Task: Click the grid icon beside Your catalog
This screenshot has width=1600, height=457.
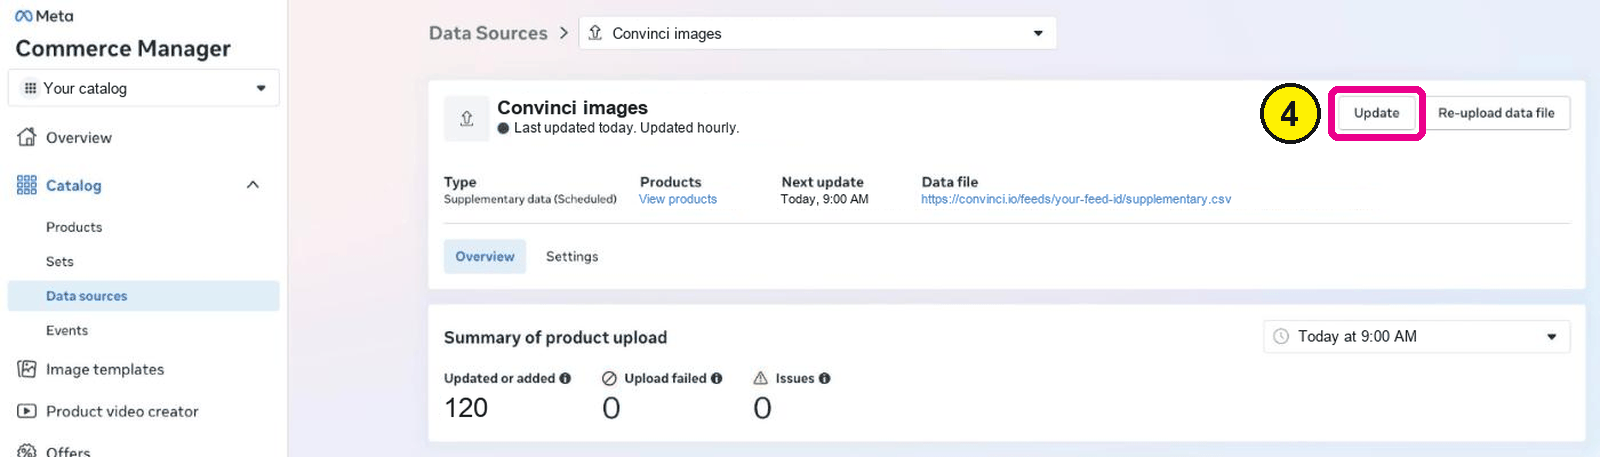Action: point(30,88)
